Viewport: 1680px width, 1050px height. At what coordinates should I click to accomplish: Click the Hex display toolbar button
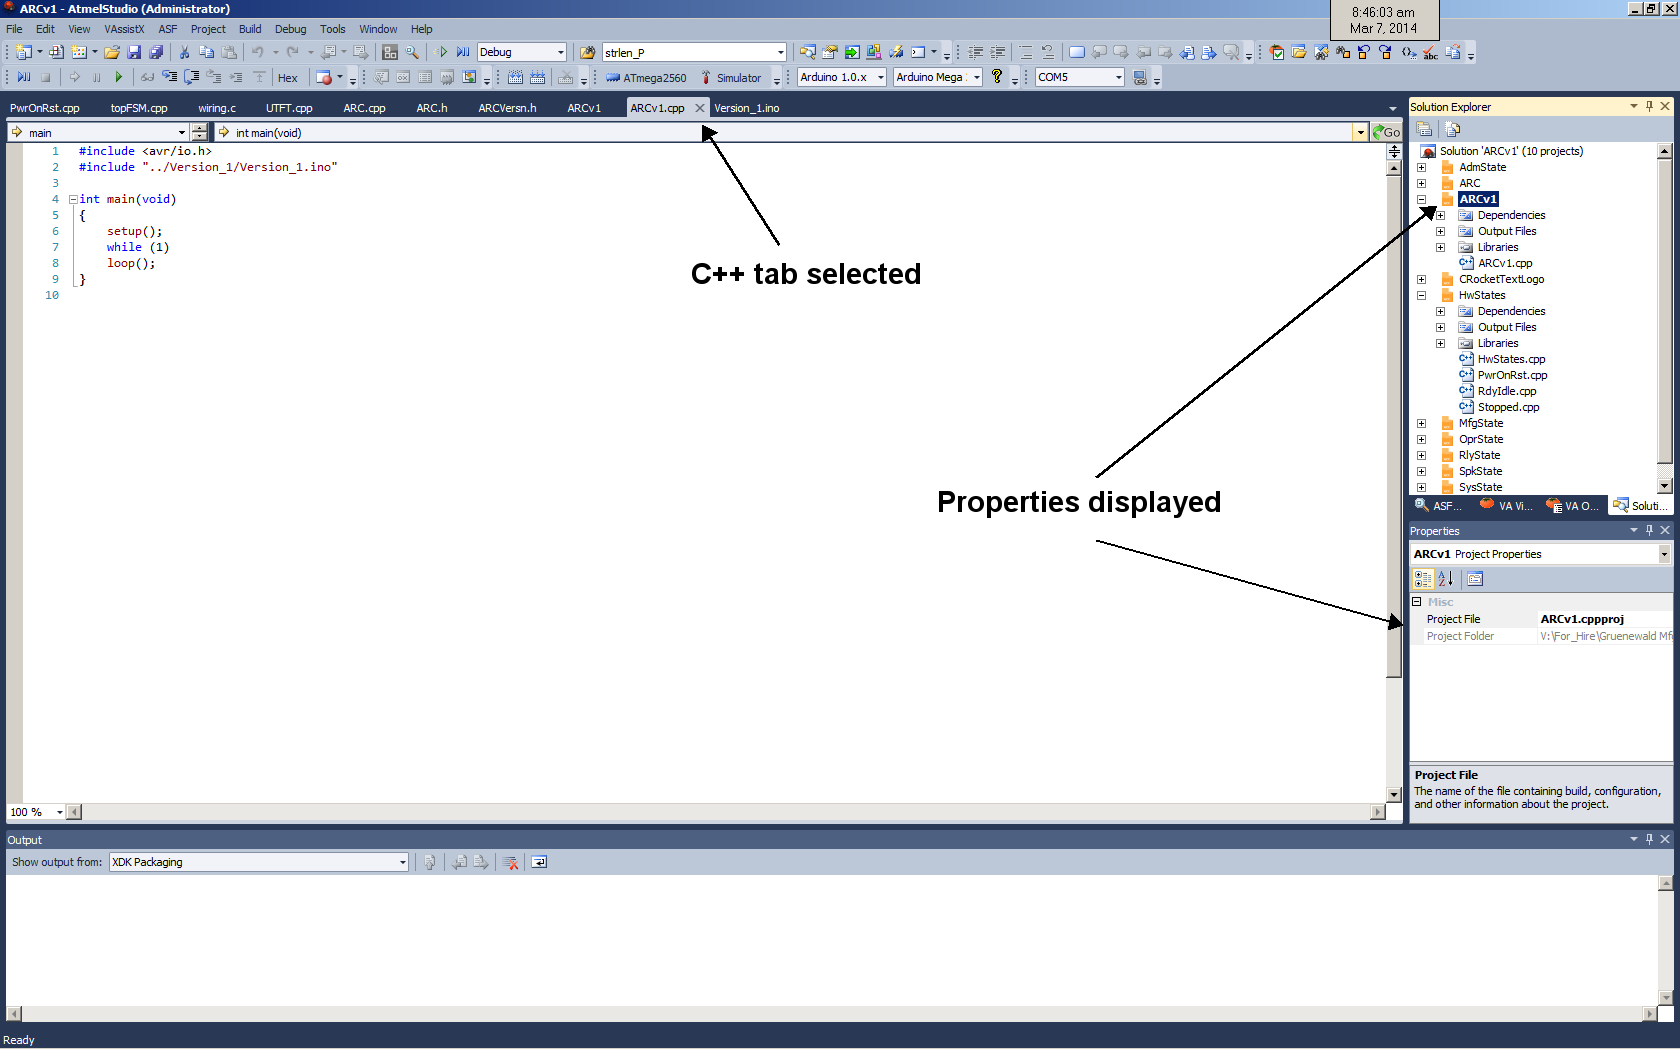pos(287,77)
